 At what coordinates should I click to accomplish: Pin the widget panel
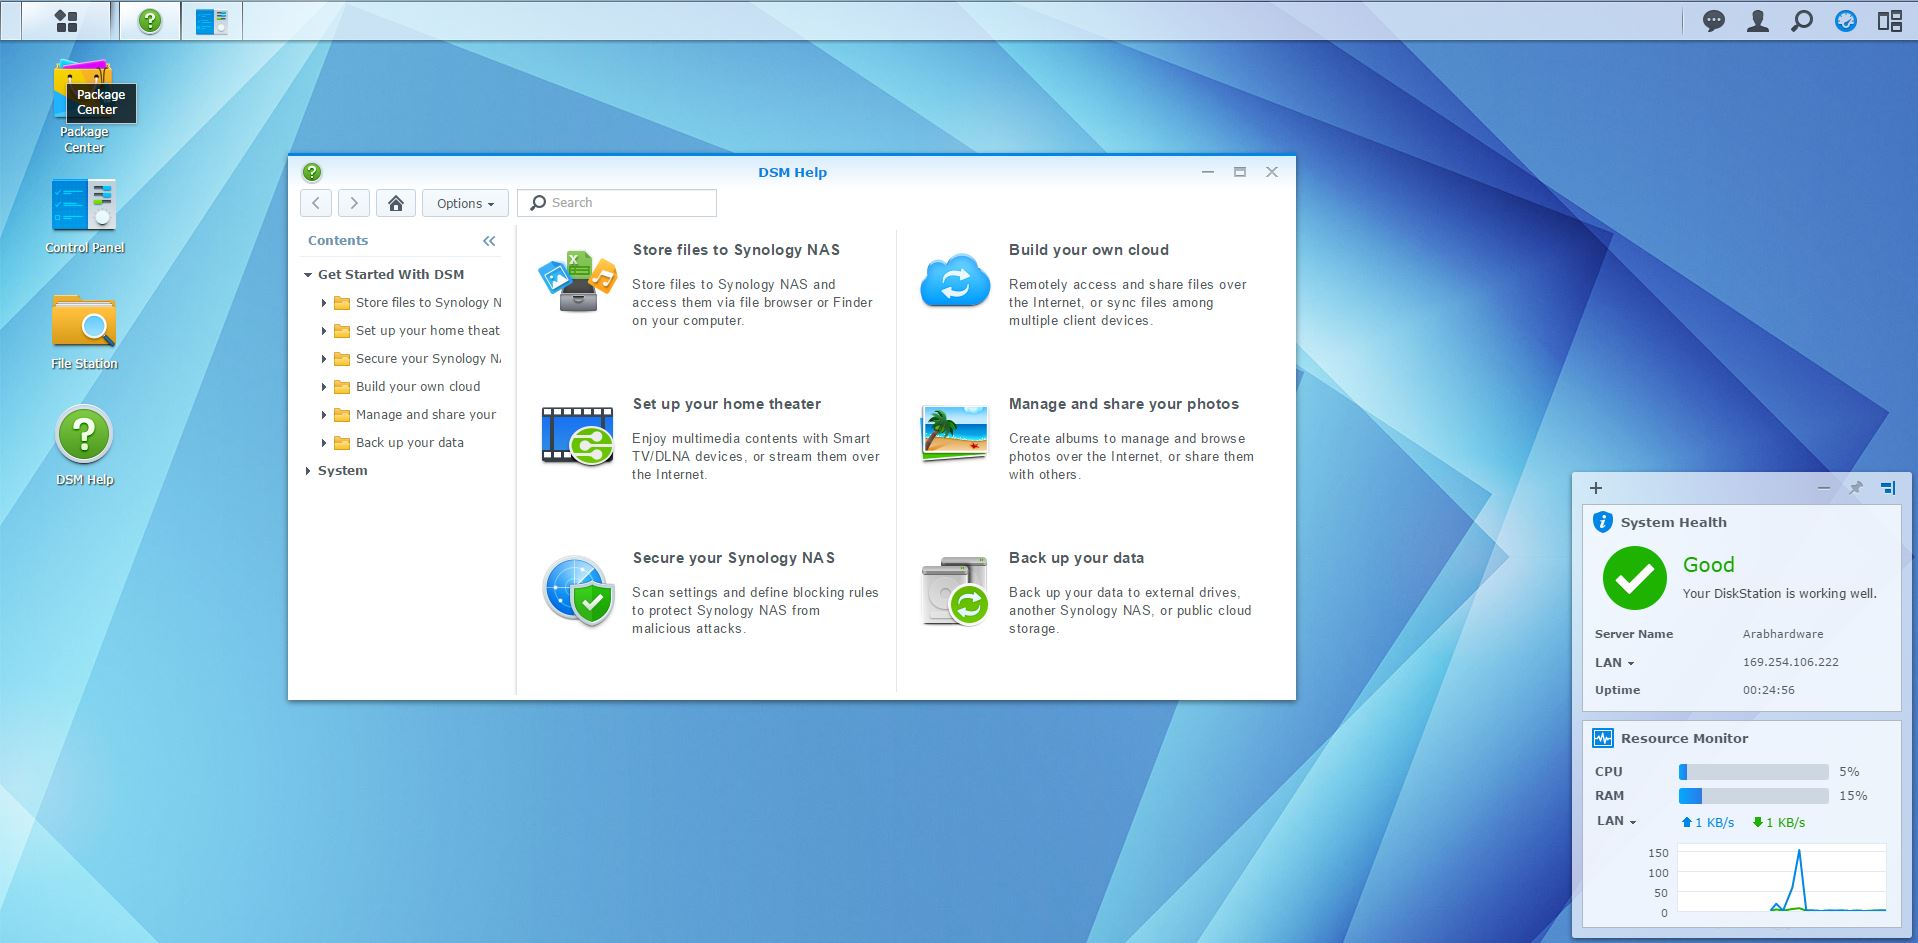[x=1856, y=488]
